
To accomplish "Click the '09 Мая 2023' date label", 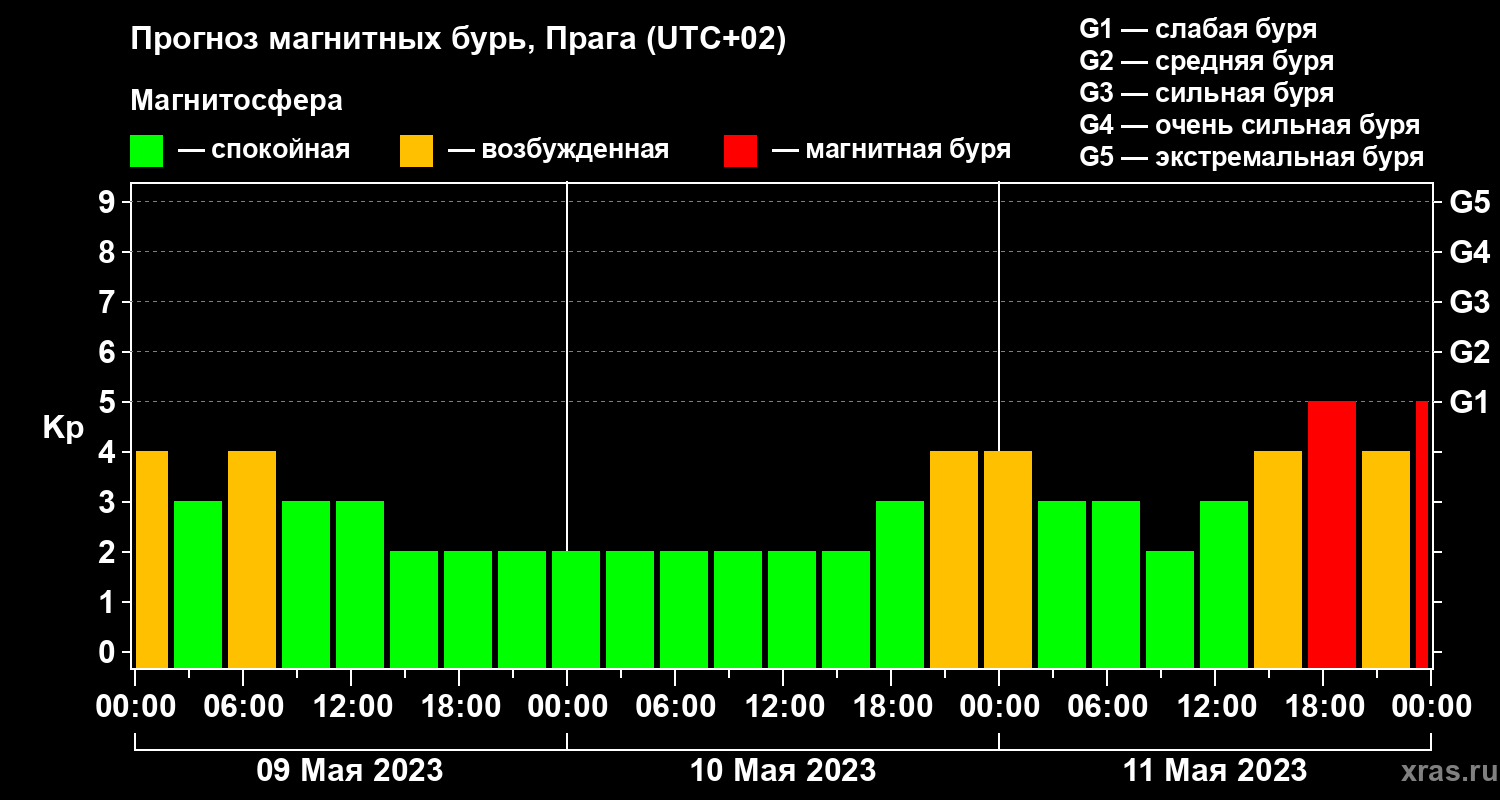I will [x=350, y=771].
